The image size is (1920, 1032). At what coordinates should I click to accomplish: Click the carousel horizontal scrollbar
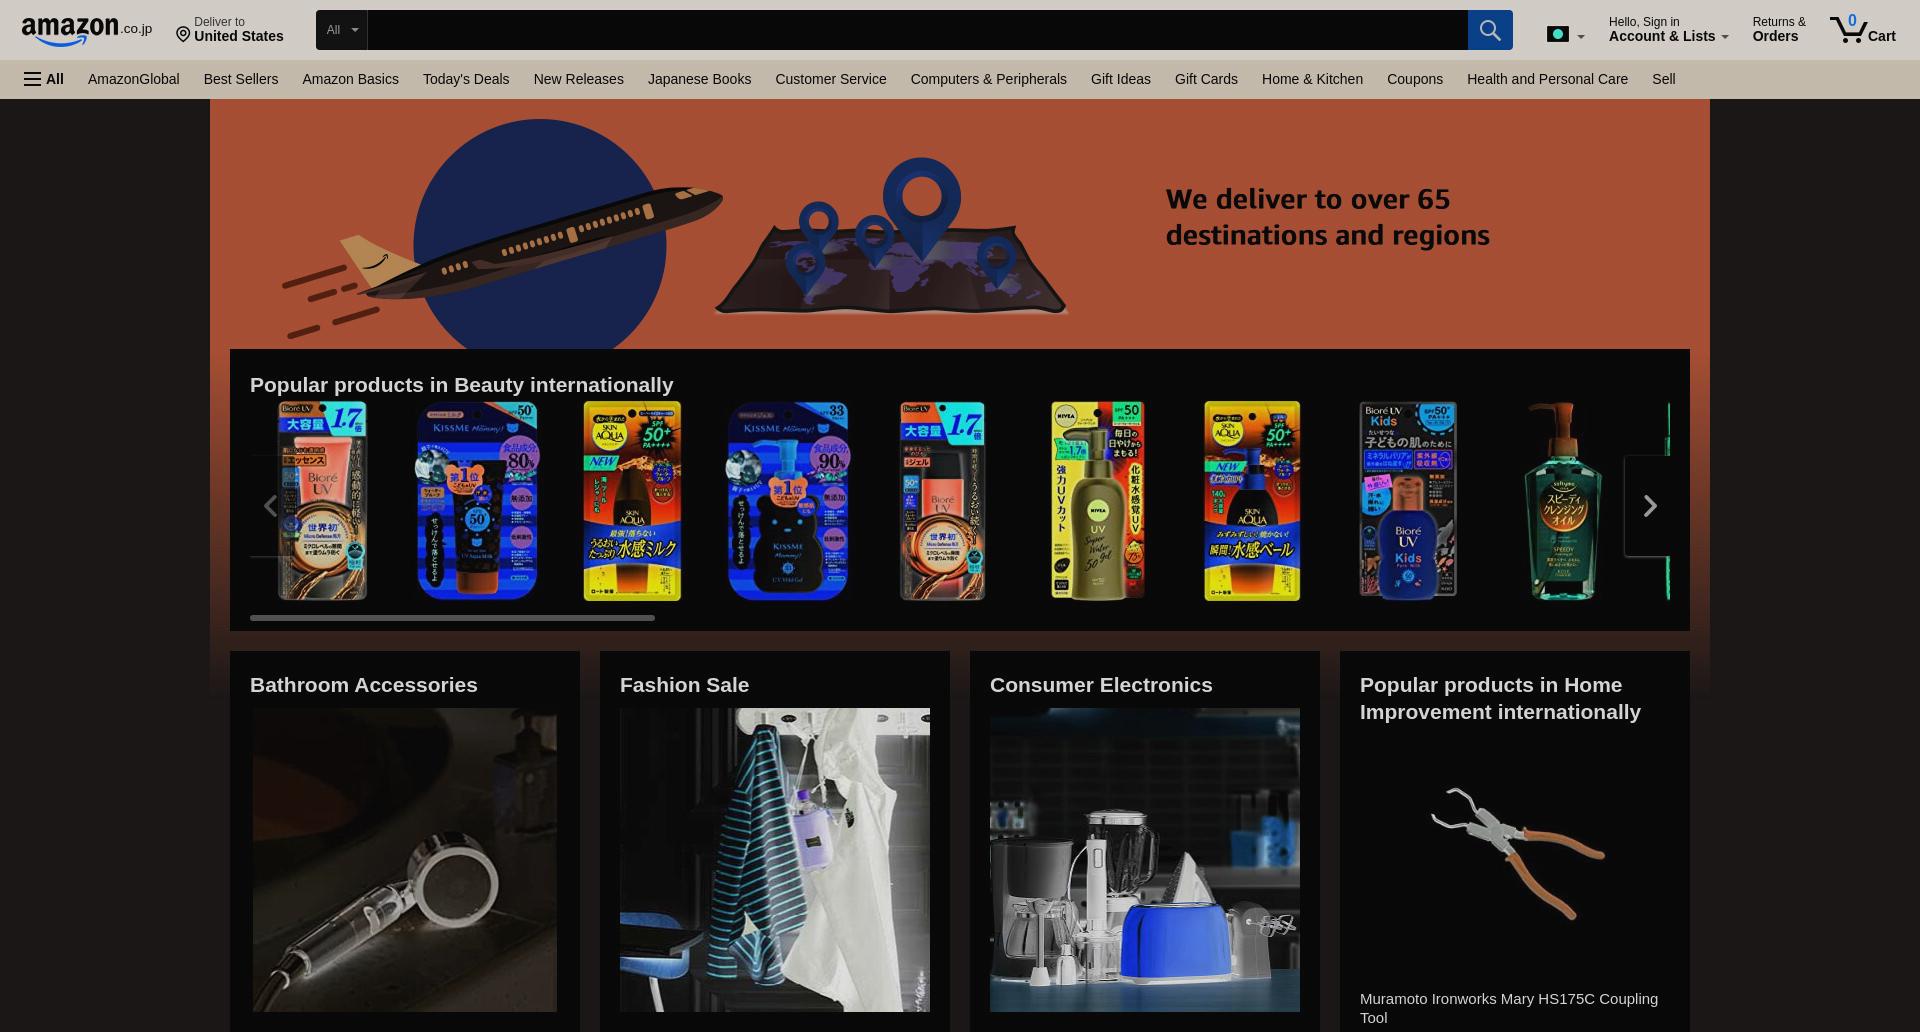[x=452, y=618]
